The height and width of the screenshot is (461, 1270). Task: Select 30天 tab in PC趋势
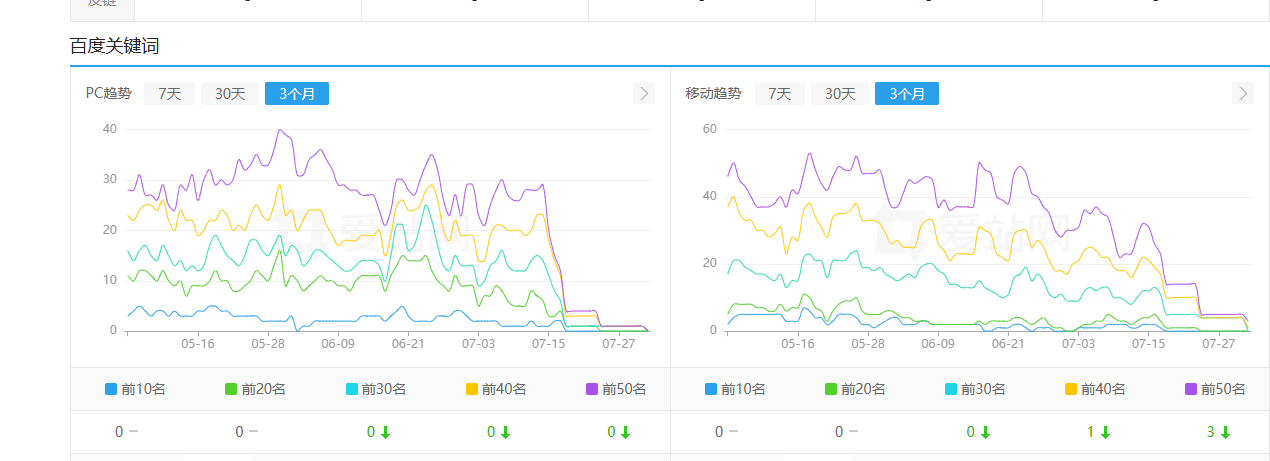[x=230, y=93]
